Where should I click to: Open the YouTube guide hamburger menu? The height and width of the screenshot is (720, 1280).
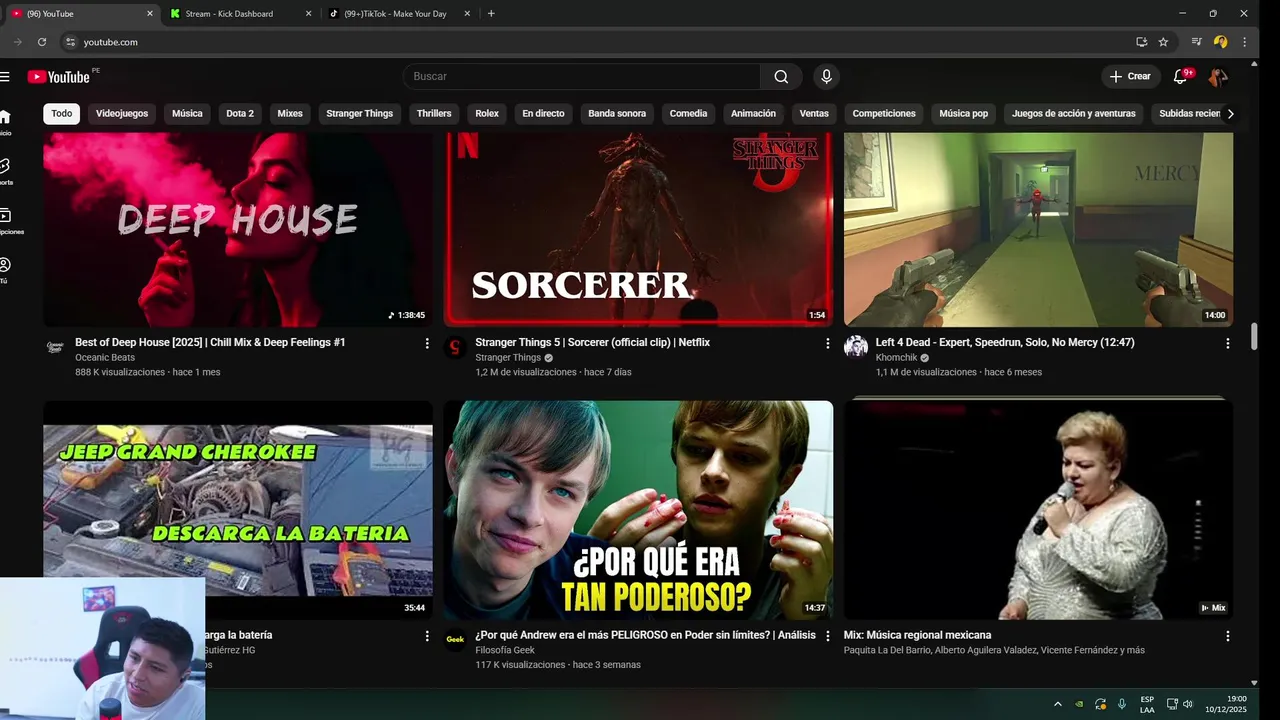pyautogui.click(x=5, y=77)
